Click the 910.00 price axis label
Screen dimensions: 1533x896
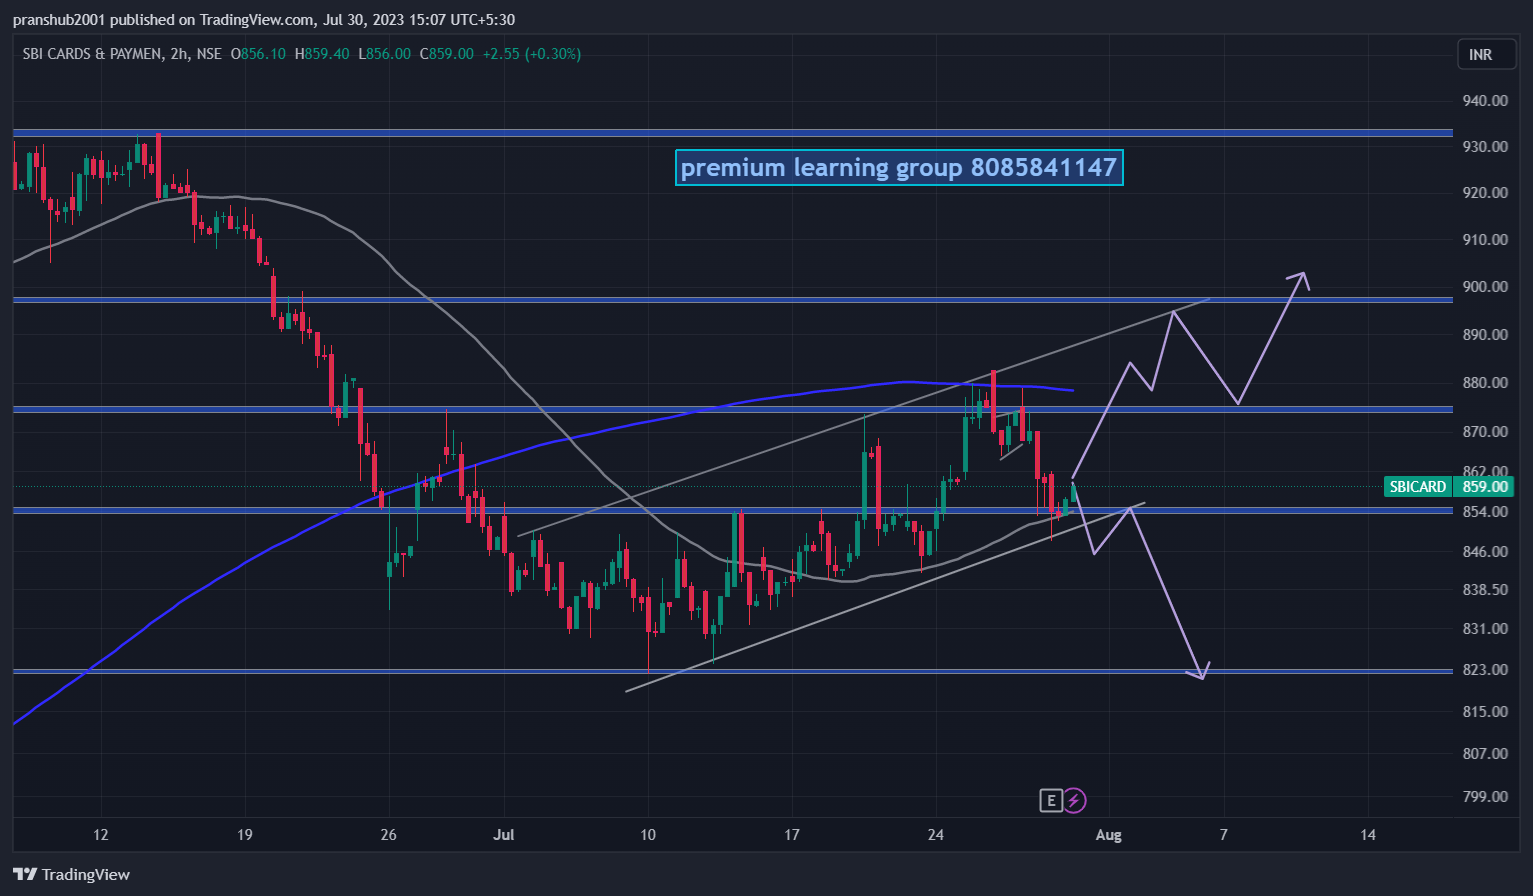click(1485, 239)
